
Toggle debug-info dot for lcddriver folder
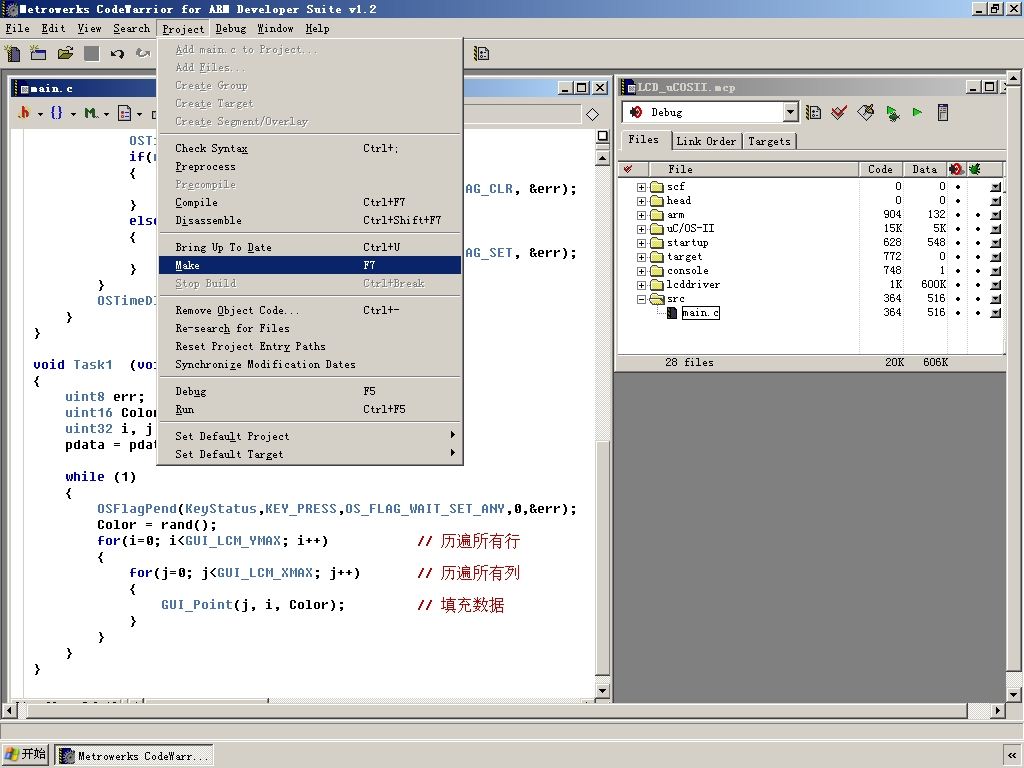(x=958, y=285)
